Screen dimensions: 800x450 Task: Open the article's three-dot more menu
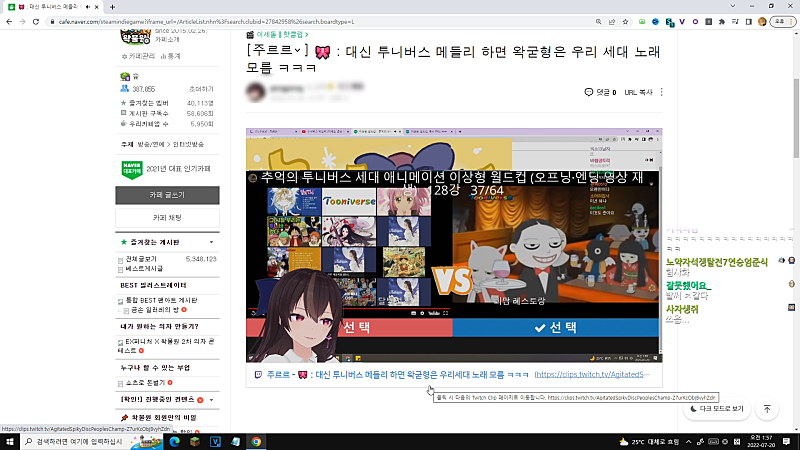[662, 92]
